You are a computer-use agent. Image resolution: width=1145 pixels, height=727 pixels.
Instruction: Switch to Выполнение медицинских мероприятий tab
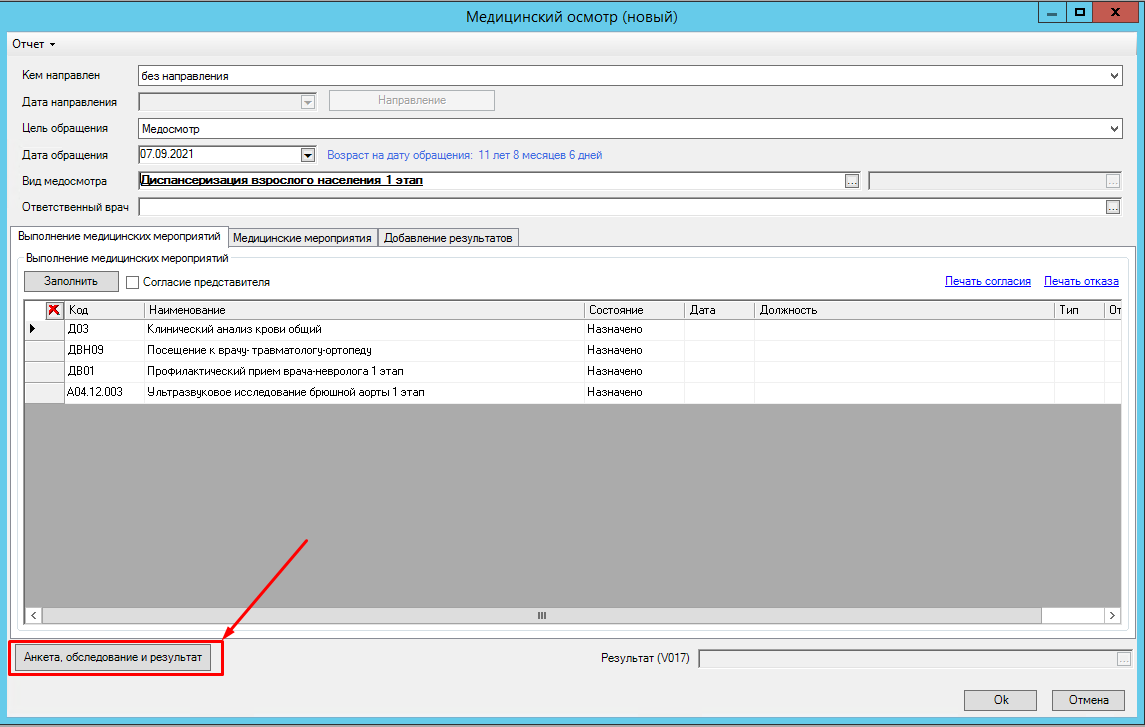[x=119, y=236]
